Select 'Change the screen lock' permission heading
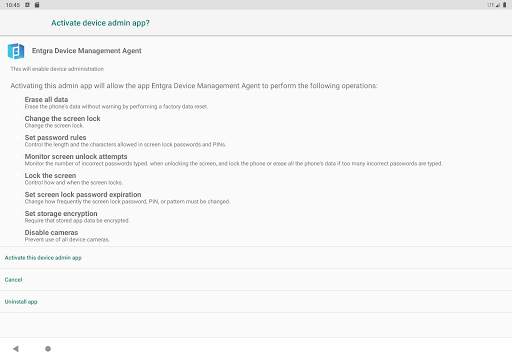Screen dimensions: 512x360 62,118
